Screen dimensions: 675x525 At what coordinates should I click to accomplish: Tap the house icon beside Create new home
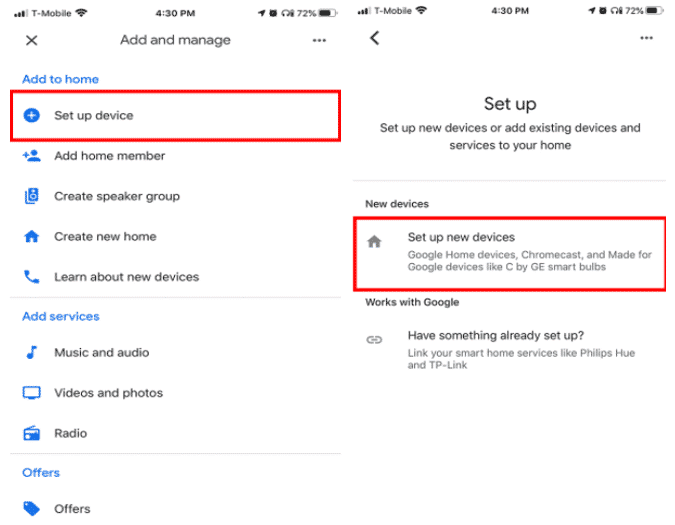click(x=31, y=236)
